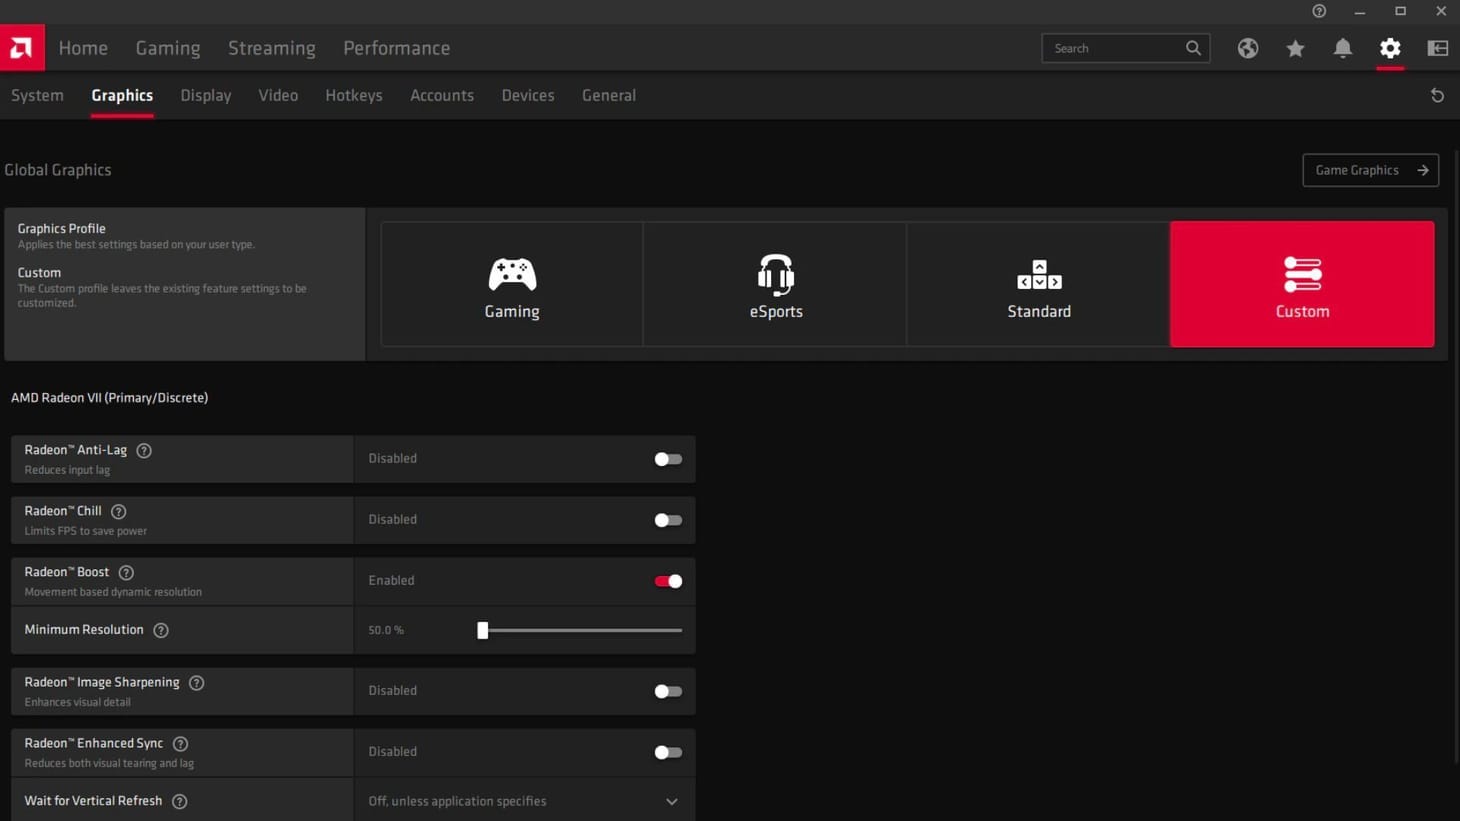Open the web browser globe icon
Viewport: 1460px width, 821px height.
[x=1247, y=48]
